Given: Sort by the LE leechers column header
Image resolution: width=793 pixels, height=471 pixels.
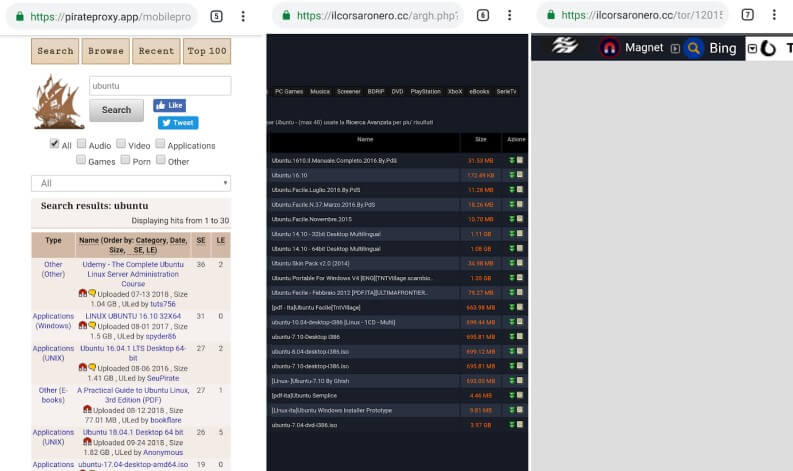Looking at the screenshot, I should [x=221, y=240].
